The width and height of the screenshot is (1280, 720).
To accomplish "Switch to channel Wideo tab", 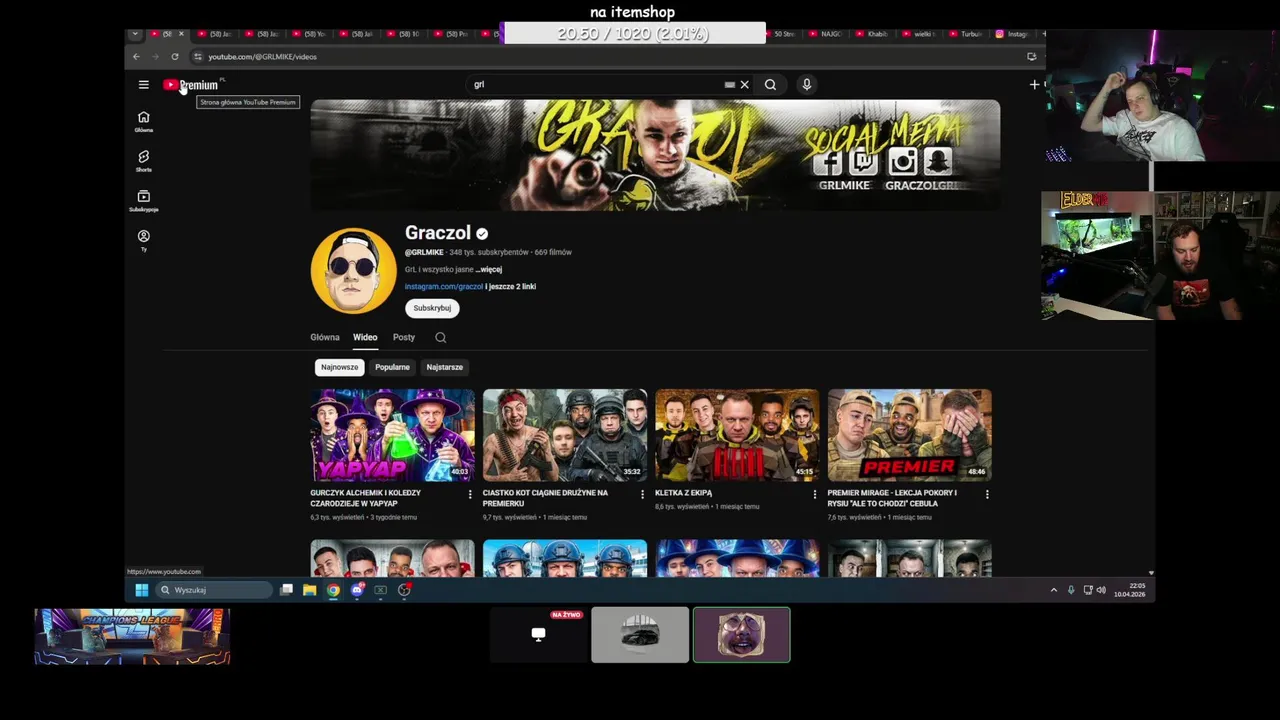I will (x=365, y=338).
